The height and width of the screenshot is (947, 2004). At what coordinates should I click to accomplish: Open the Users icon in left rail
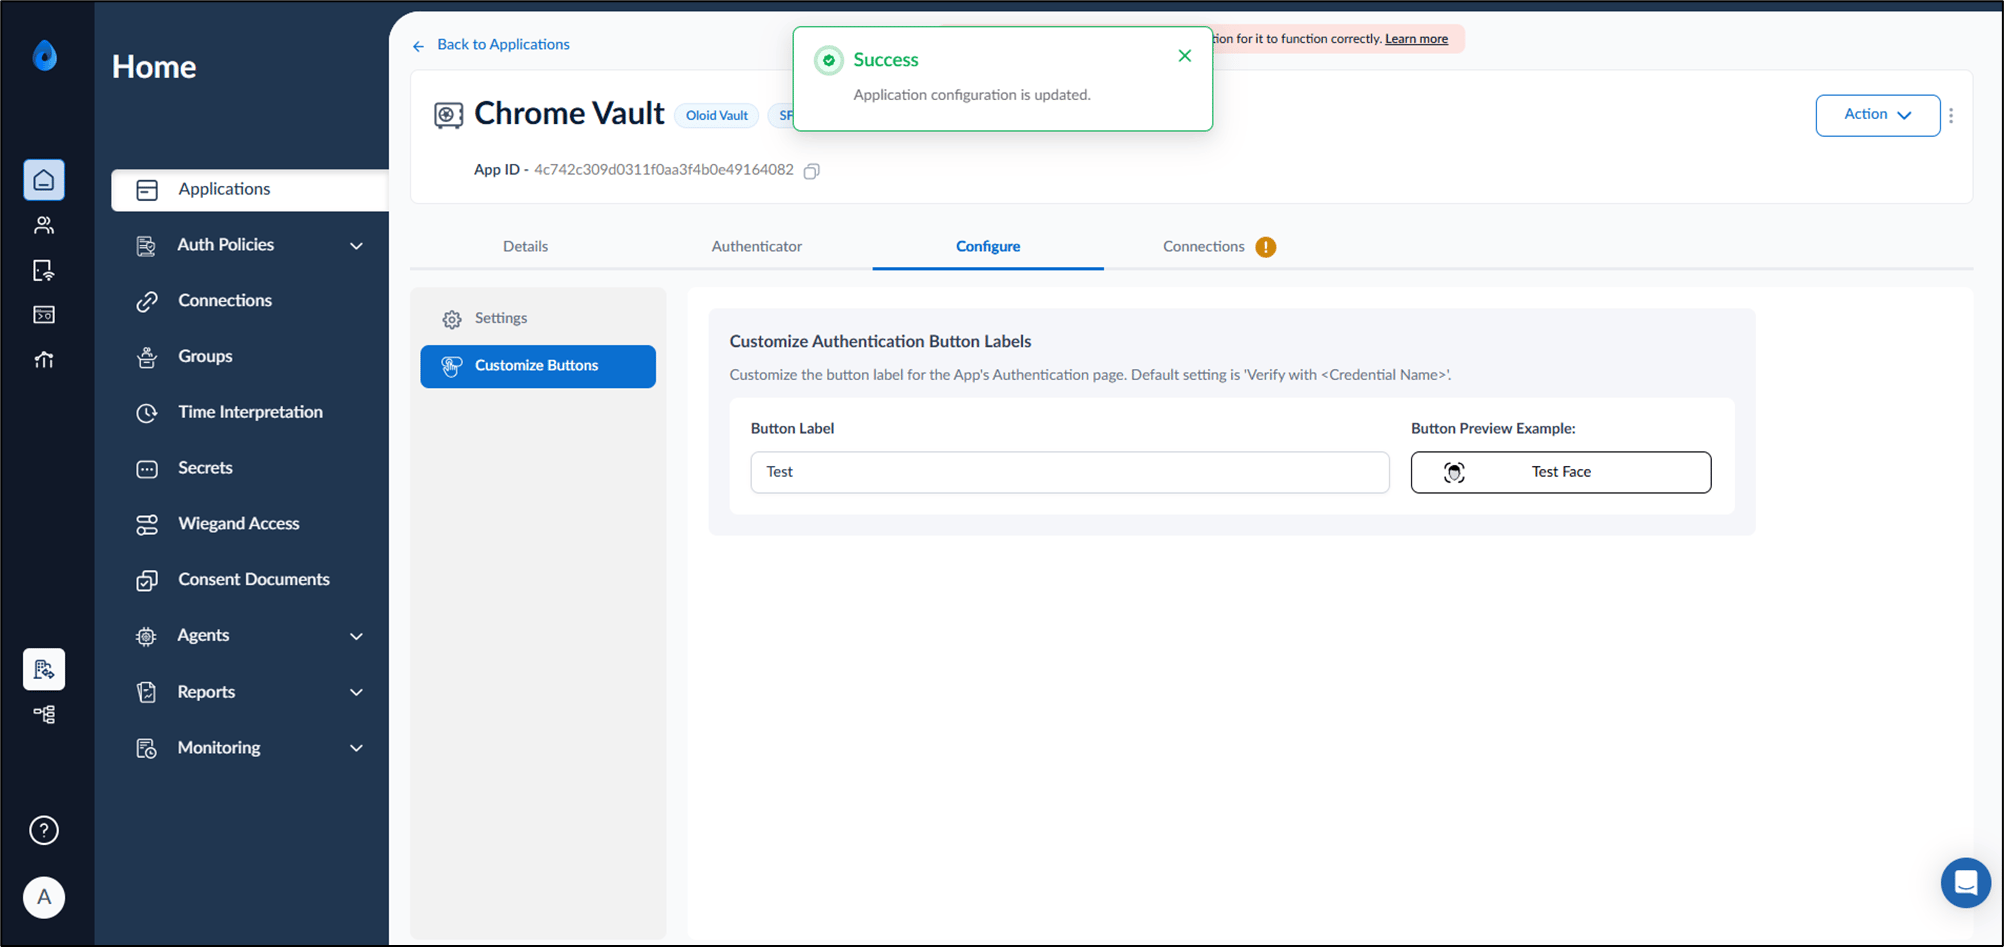(x=44, y=225)
